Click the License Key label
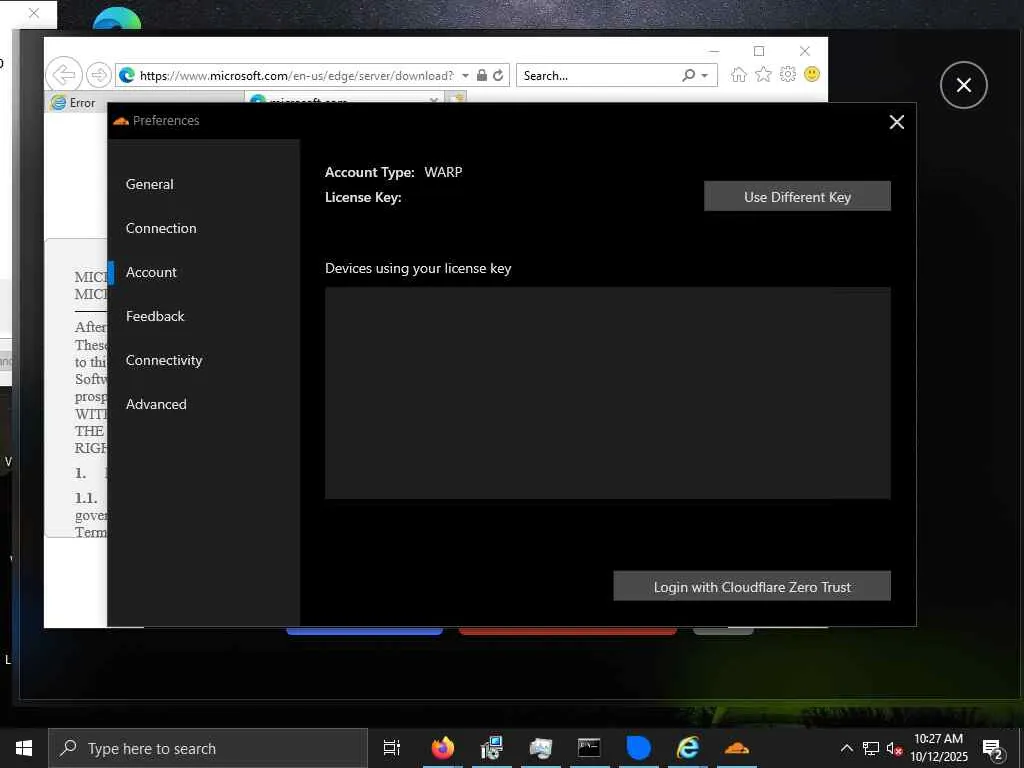Image resolution: width=1024 pixels, height=768 pixels. 363,197
